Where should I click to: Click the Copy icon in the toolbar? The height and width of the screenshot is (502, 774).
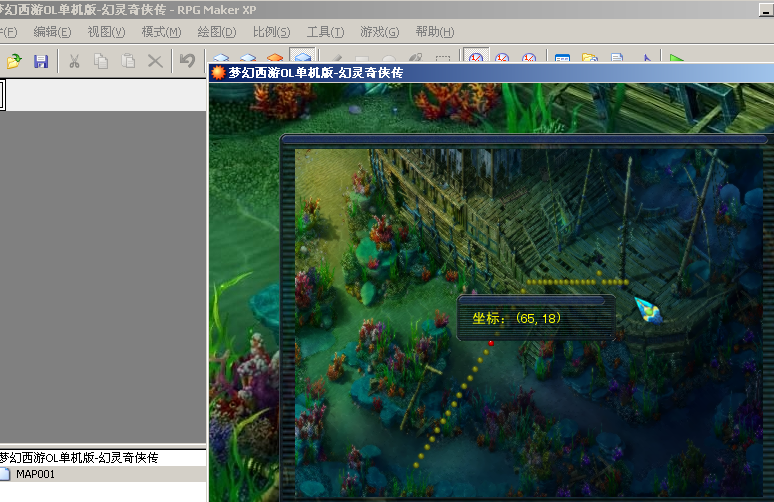pyautogui.click(x=101, y=61)
